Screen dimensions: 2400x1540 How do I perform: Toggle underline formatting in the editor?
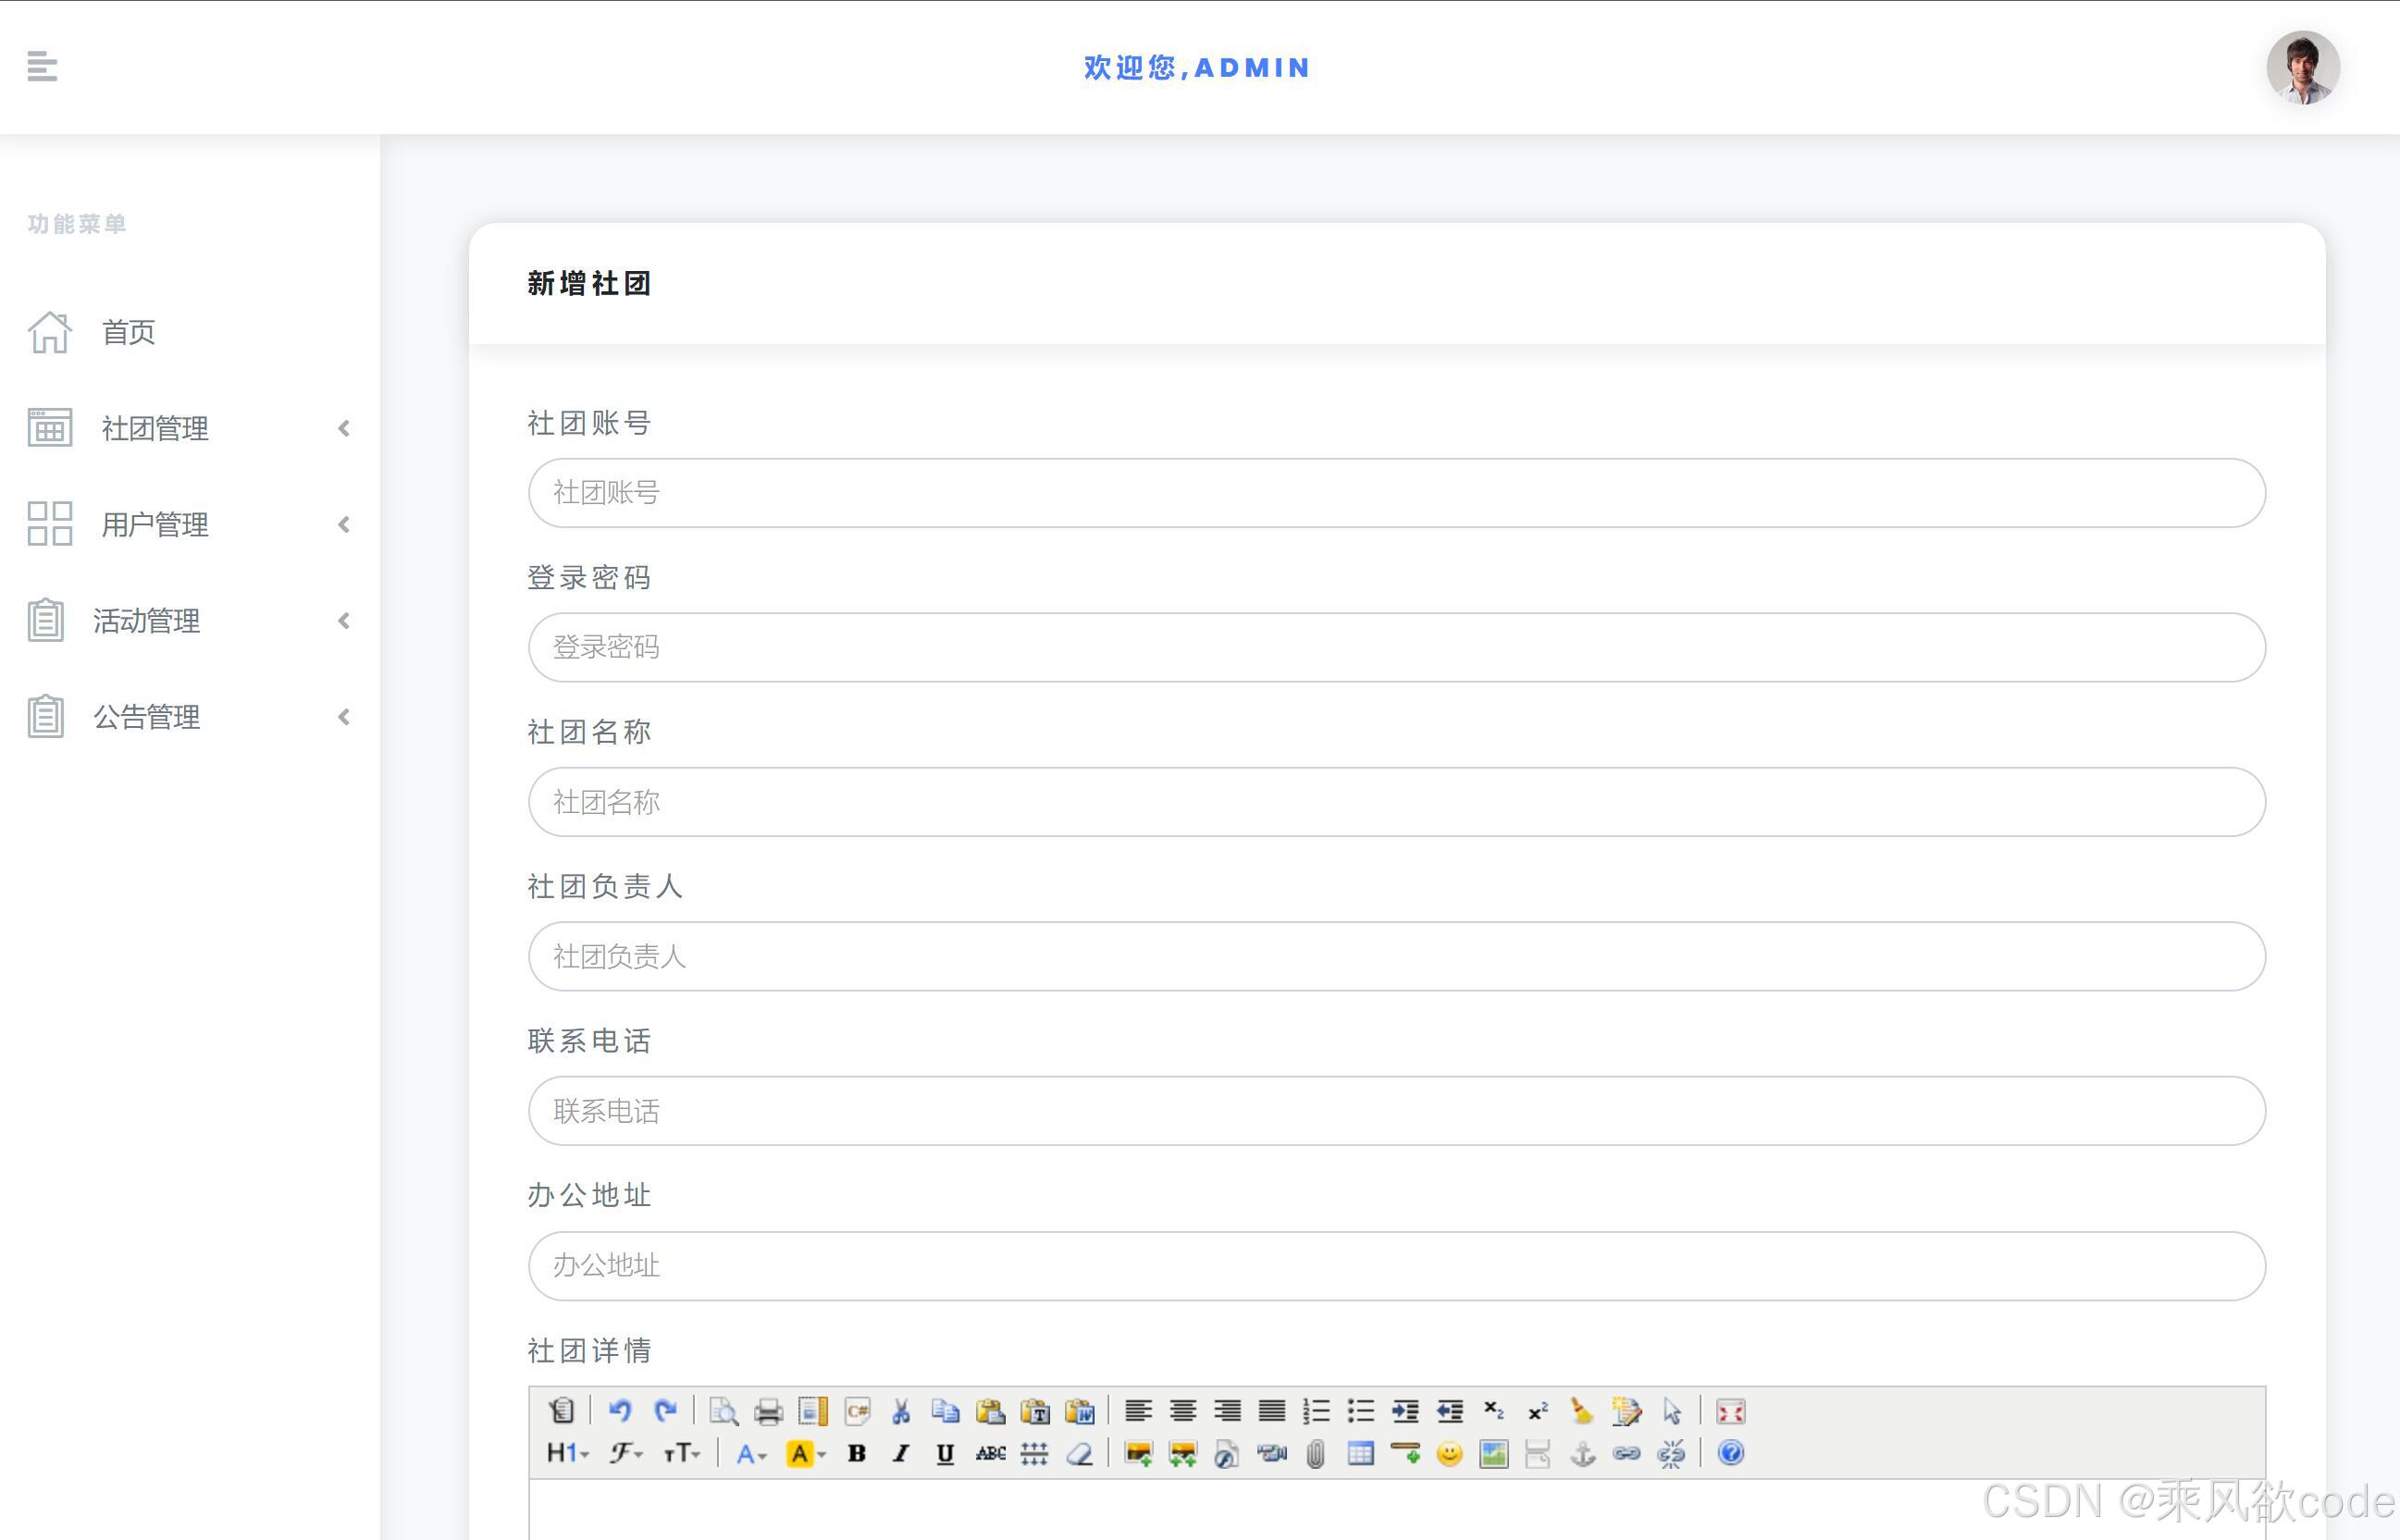[945, 1455]
